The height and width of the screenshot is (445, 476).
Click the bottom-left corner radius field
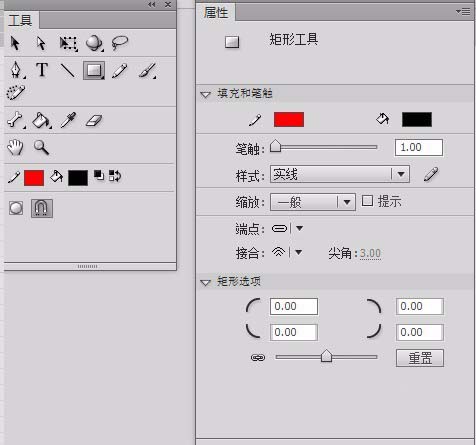pyautogui.click(x=294, y=332)
